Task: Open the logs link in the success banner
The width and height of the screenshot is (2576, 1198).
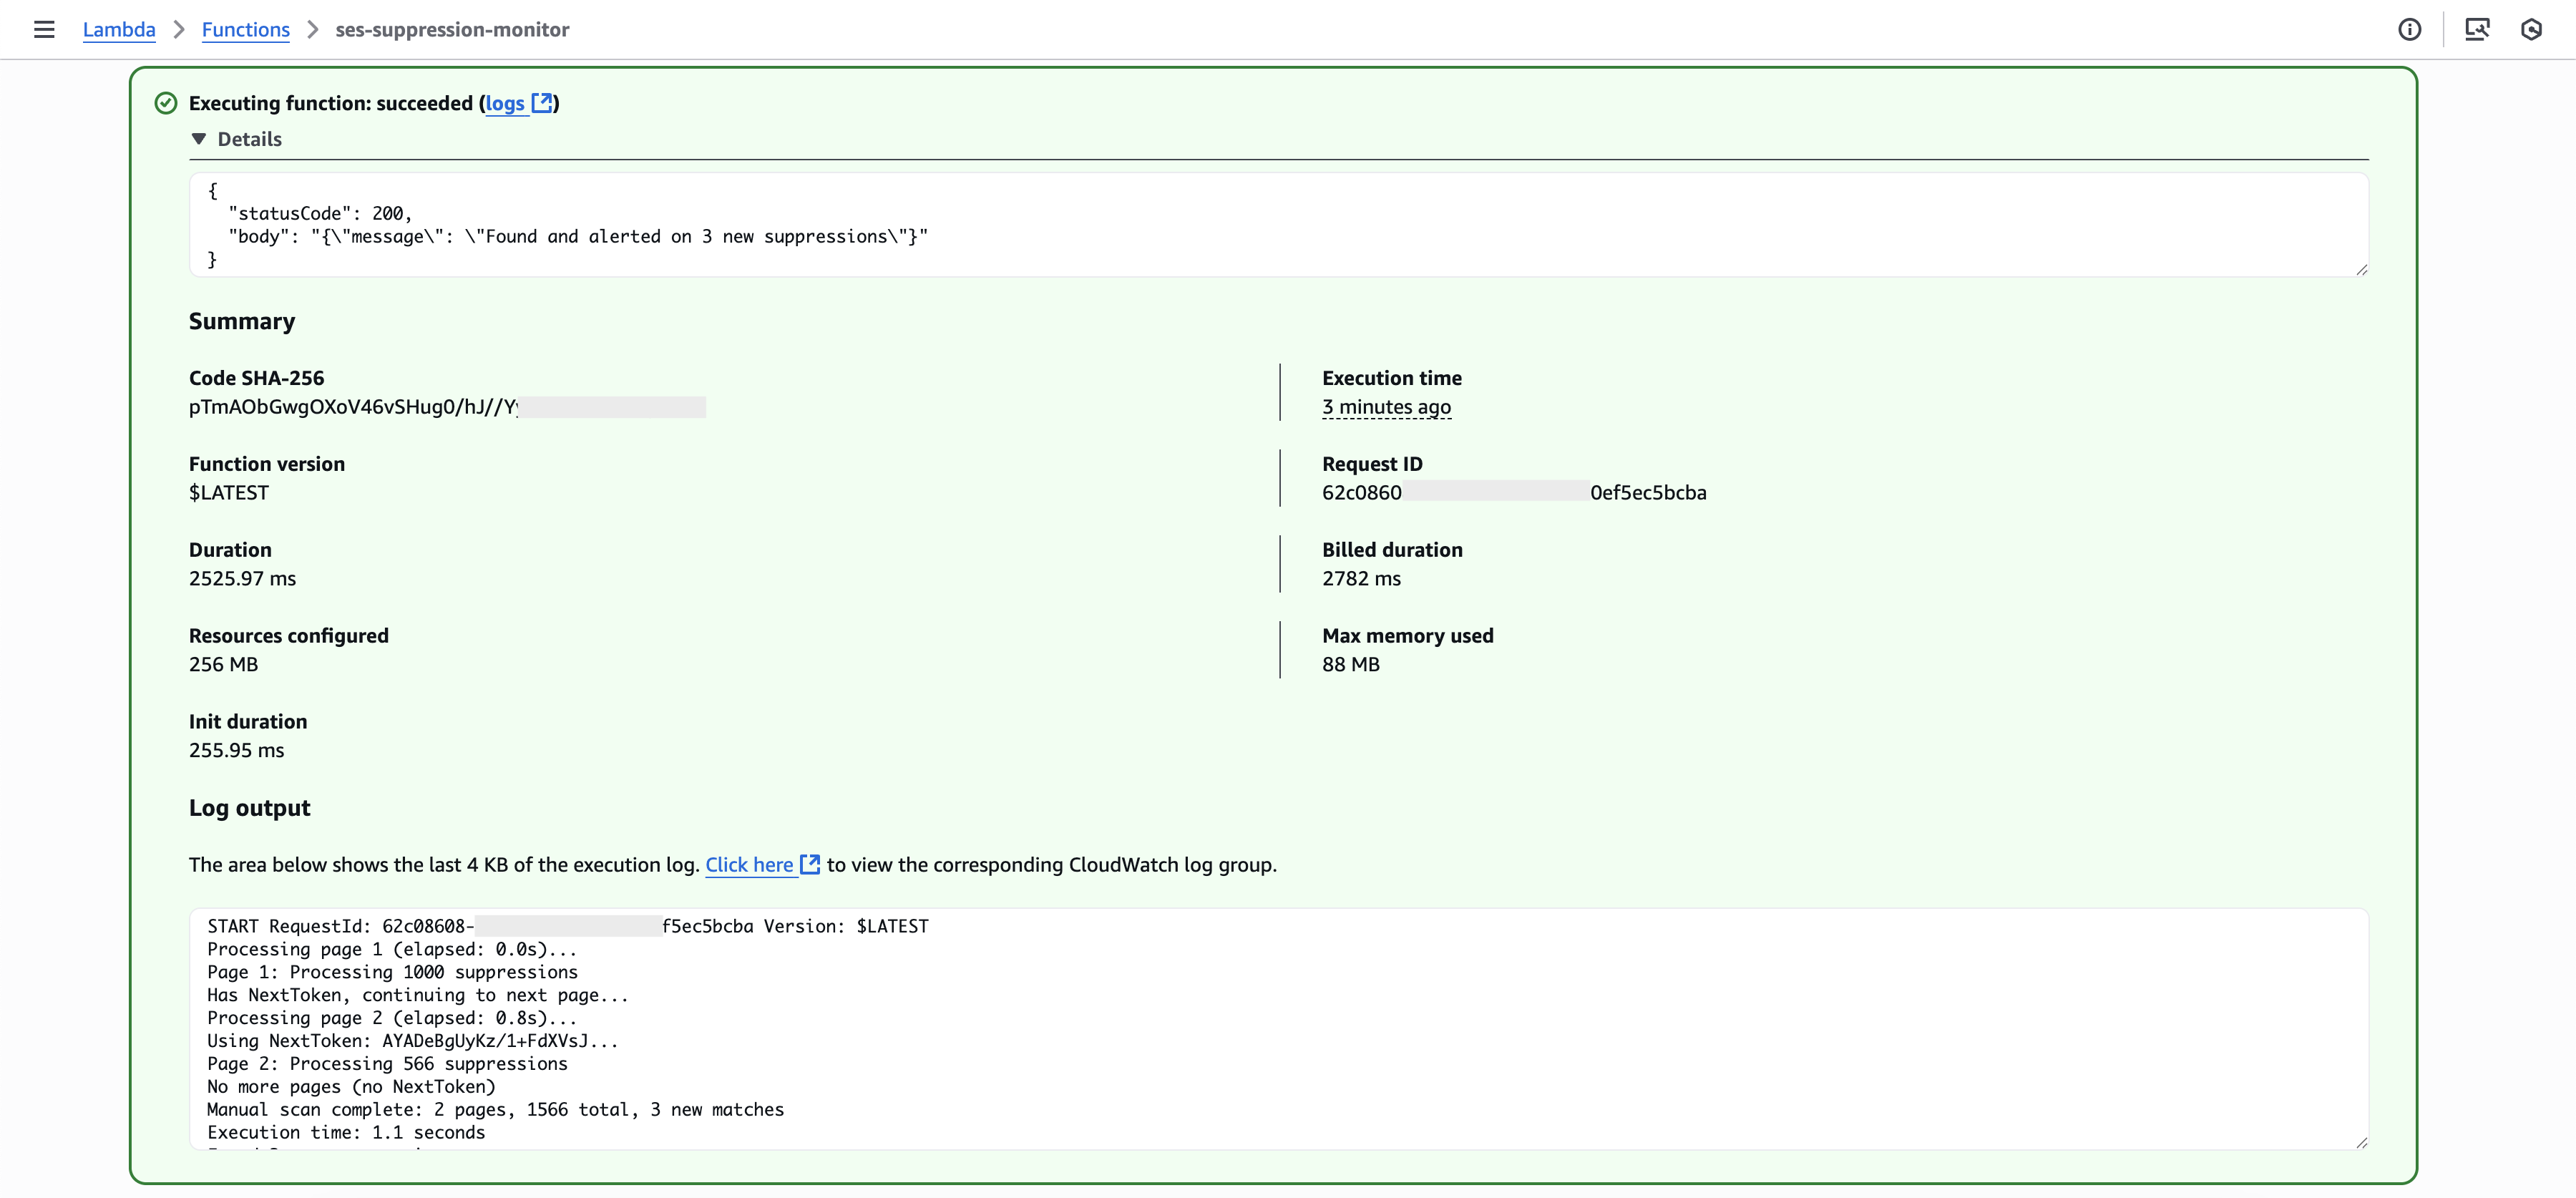Action: 505,103
